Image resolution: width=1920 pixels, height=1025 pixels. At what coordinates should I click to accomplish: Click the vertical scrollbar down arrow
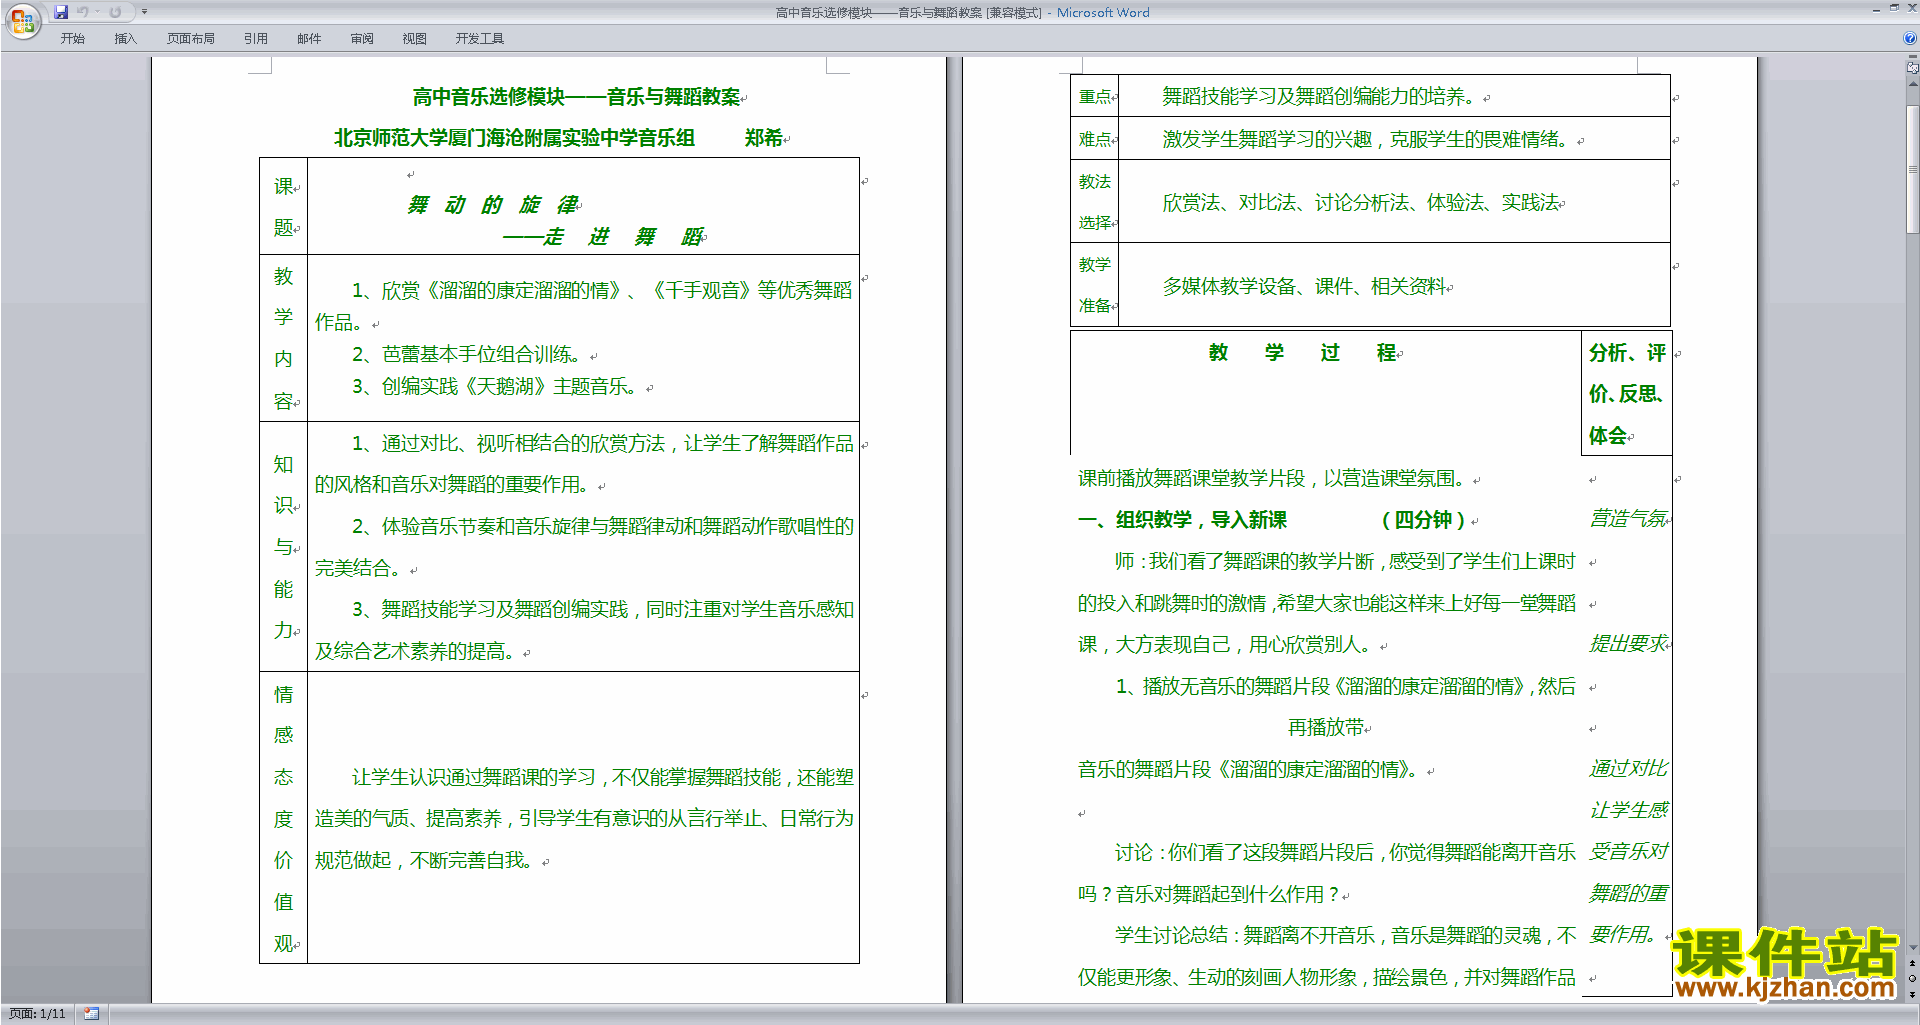click(x=1912, y=948)
